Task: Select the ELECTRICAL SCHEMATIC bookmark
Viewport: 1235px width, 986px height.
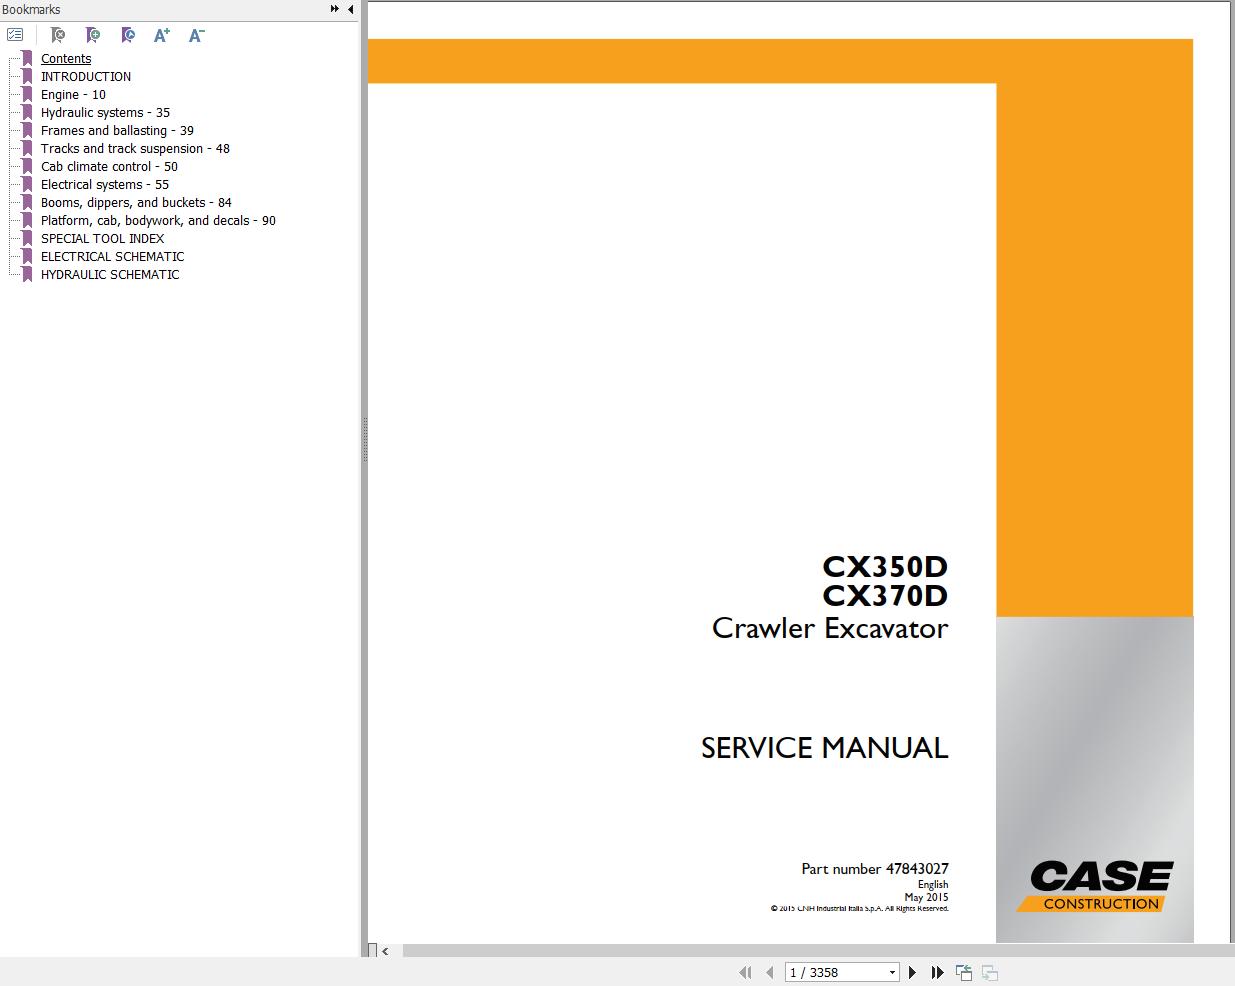Action: click(112, 257)
